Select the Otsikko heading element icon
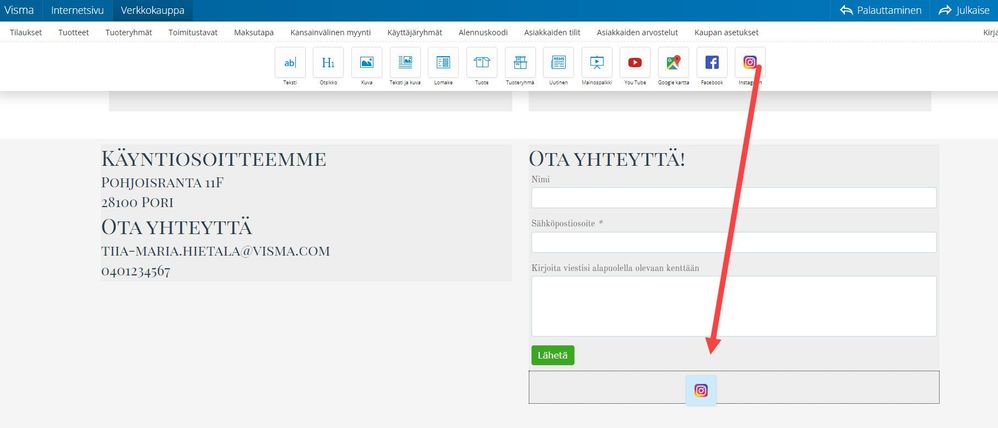 coord(328,62)
